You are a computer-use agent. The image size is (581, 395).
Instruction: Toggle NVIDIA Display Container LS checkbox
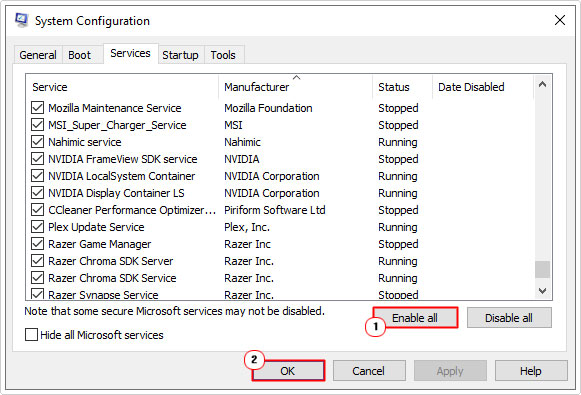(37, 193)
